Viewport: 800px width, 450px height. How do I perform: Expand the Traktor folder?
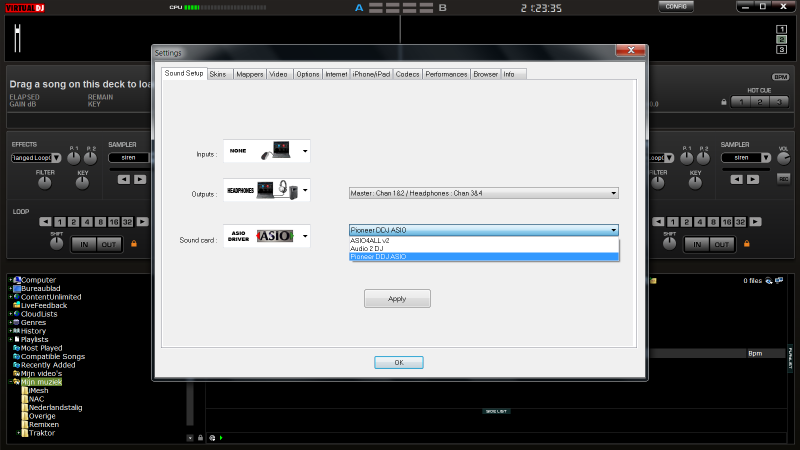[19, 433]
